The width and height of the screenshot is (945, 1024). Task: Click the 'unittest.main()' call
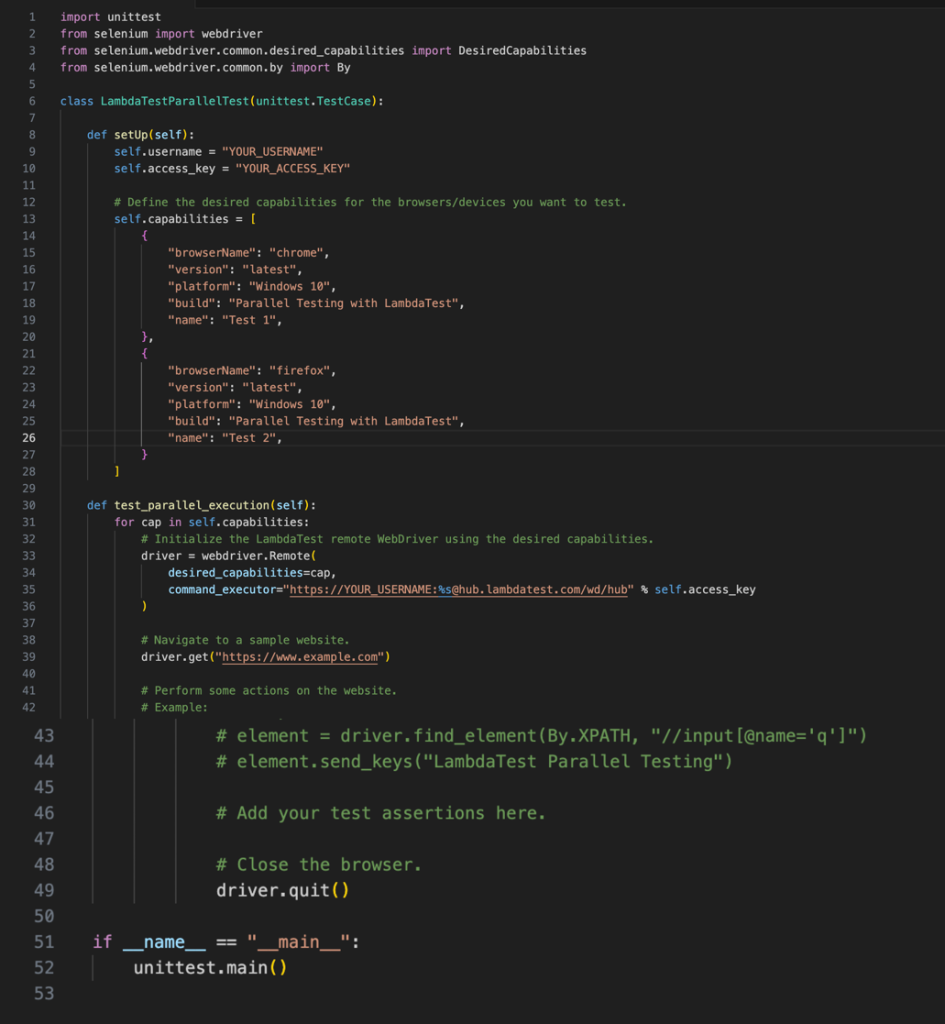click(210, 967)
